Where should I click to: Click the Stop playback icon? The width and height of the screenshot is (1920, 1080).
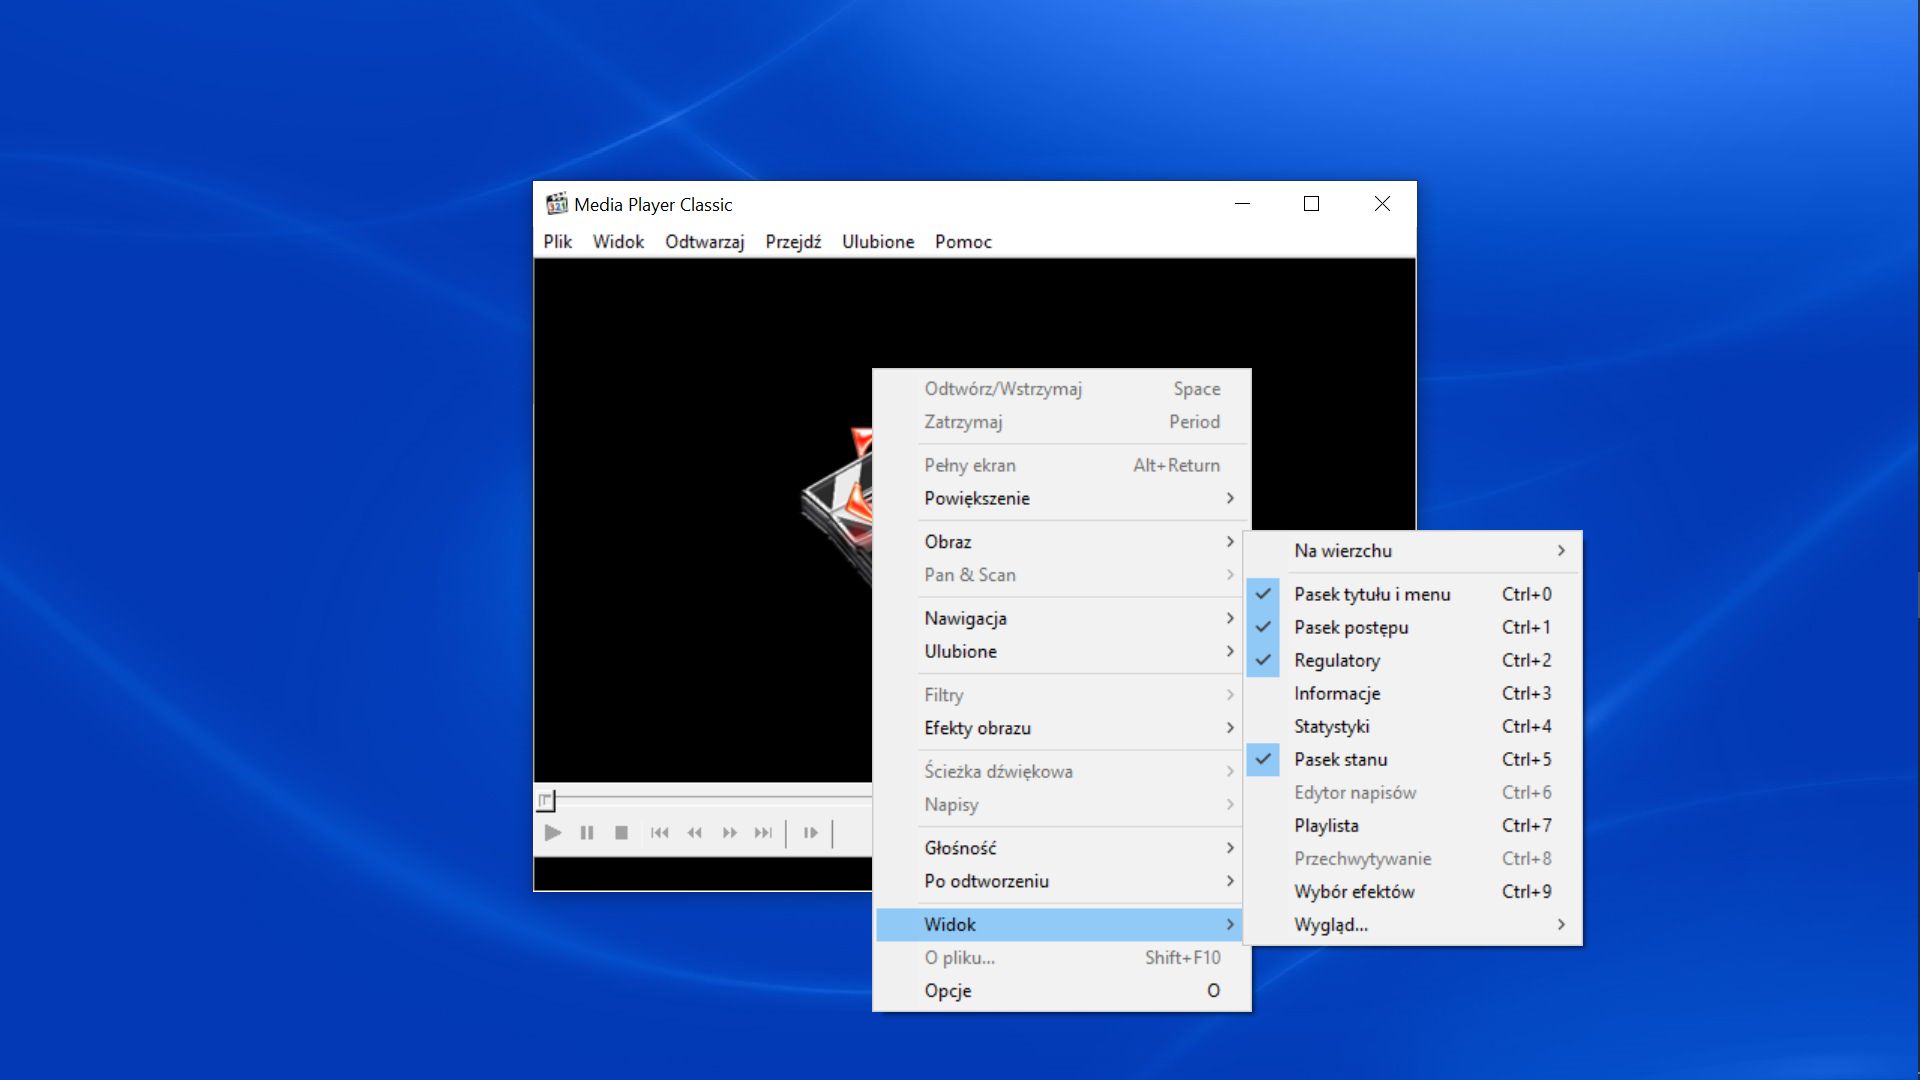point(621,832)
